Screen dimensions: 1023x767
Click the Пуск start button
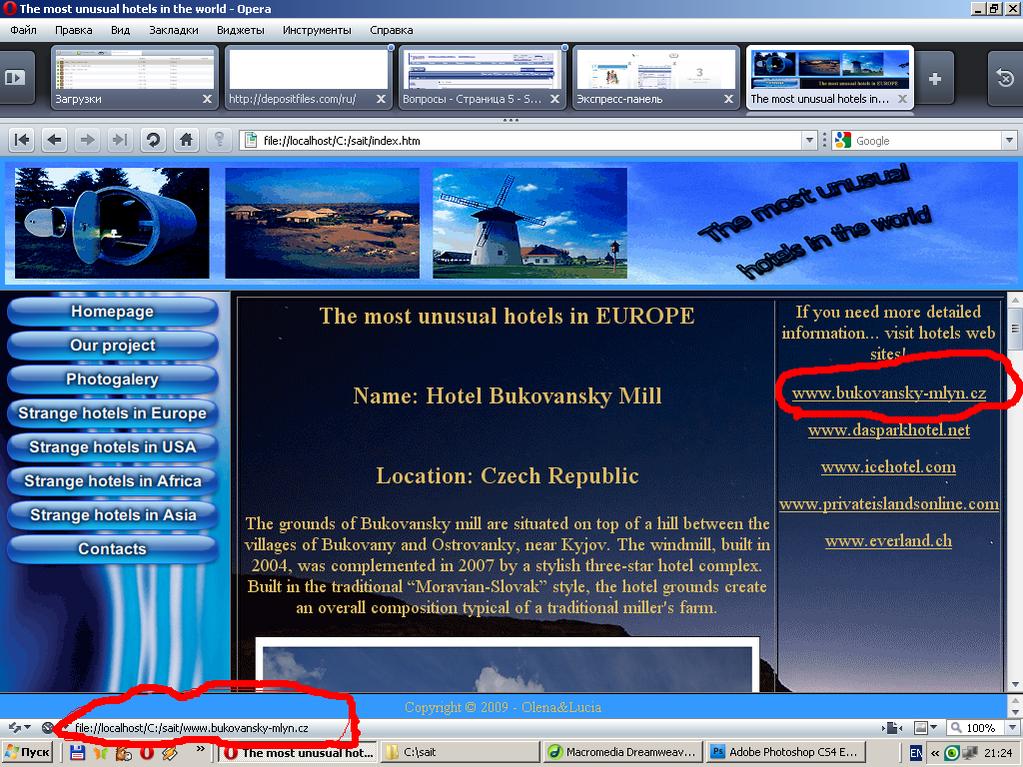tap(28, 752)
